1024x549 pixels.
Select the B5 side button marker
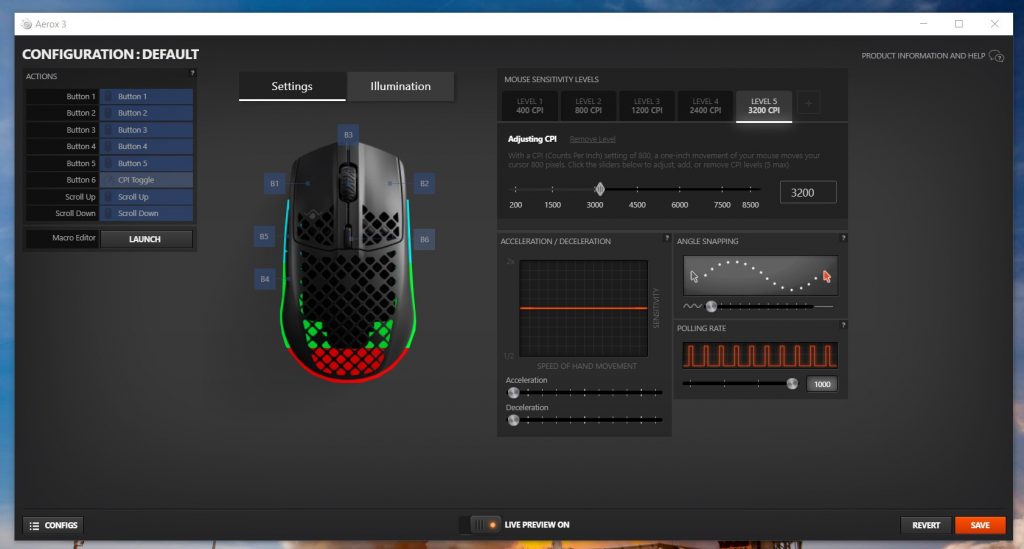point(264,236)
